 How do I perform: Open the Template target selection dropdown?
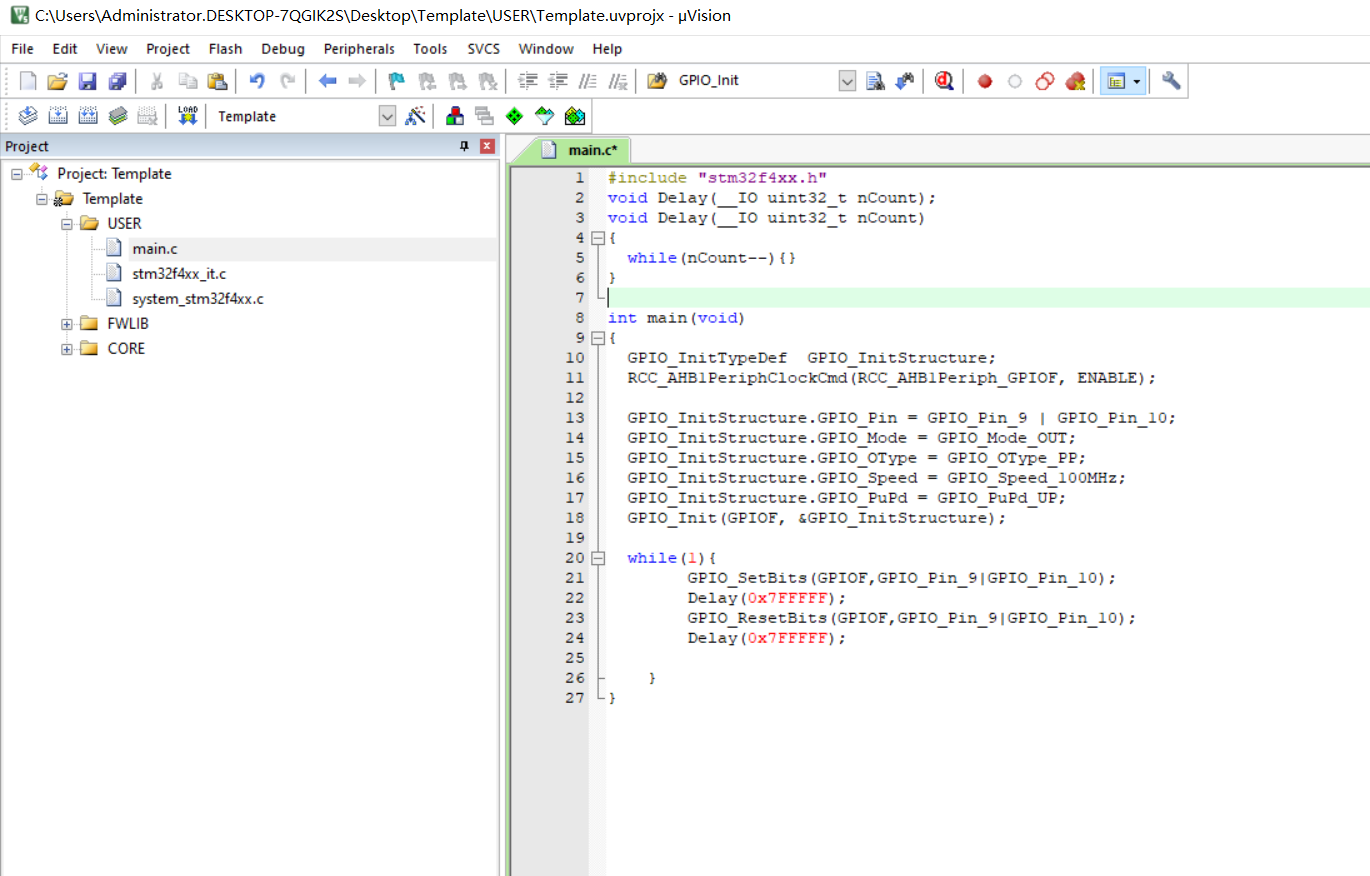[387, 116]
